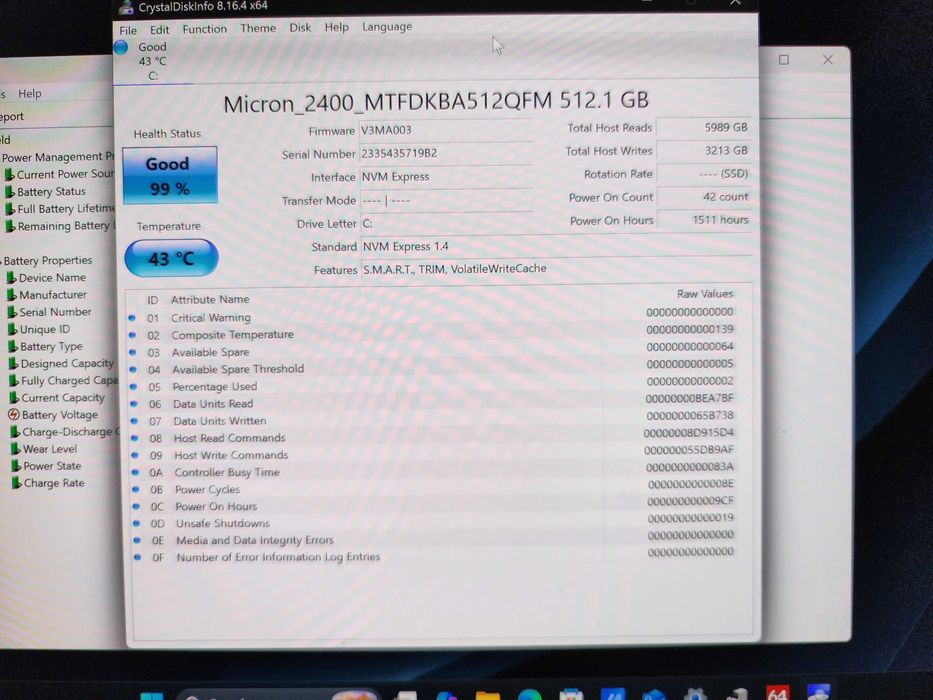933x700 pixels.
Task: Click the Attribute Name column header
Action: pyautogui.click(x=210, y=299)
